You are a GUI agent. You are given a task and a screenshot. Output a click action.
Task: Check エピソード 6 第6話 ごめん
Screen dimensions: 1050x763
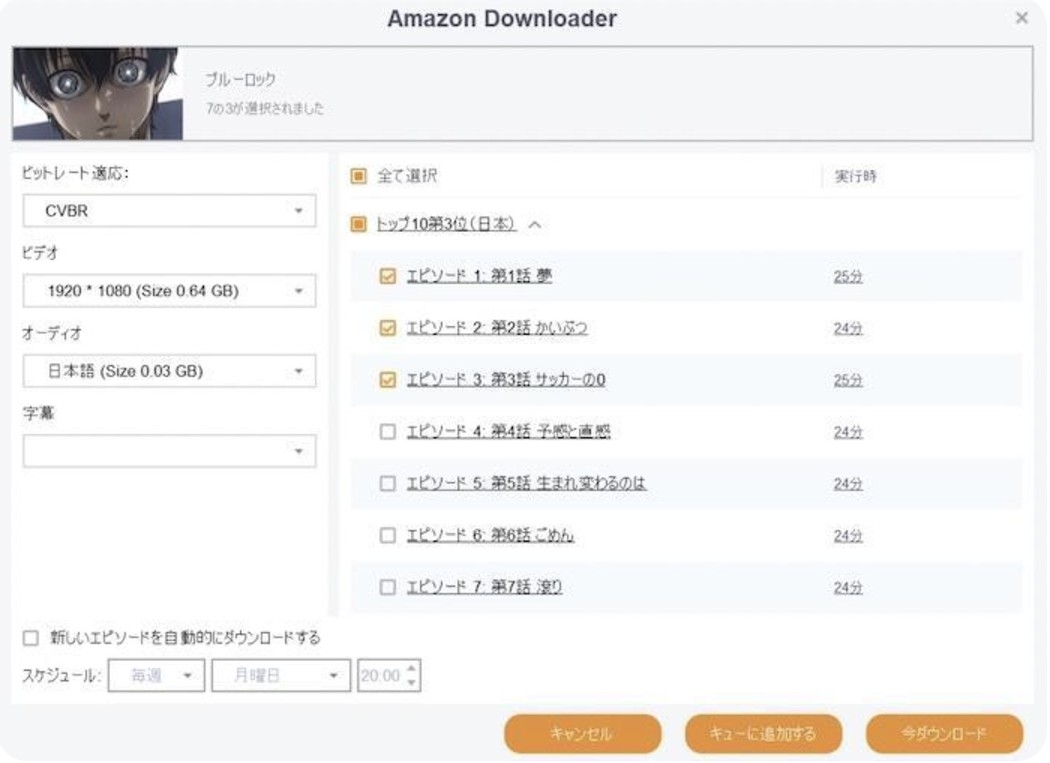(387, 535)
